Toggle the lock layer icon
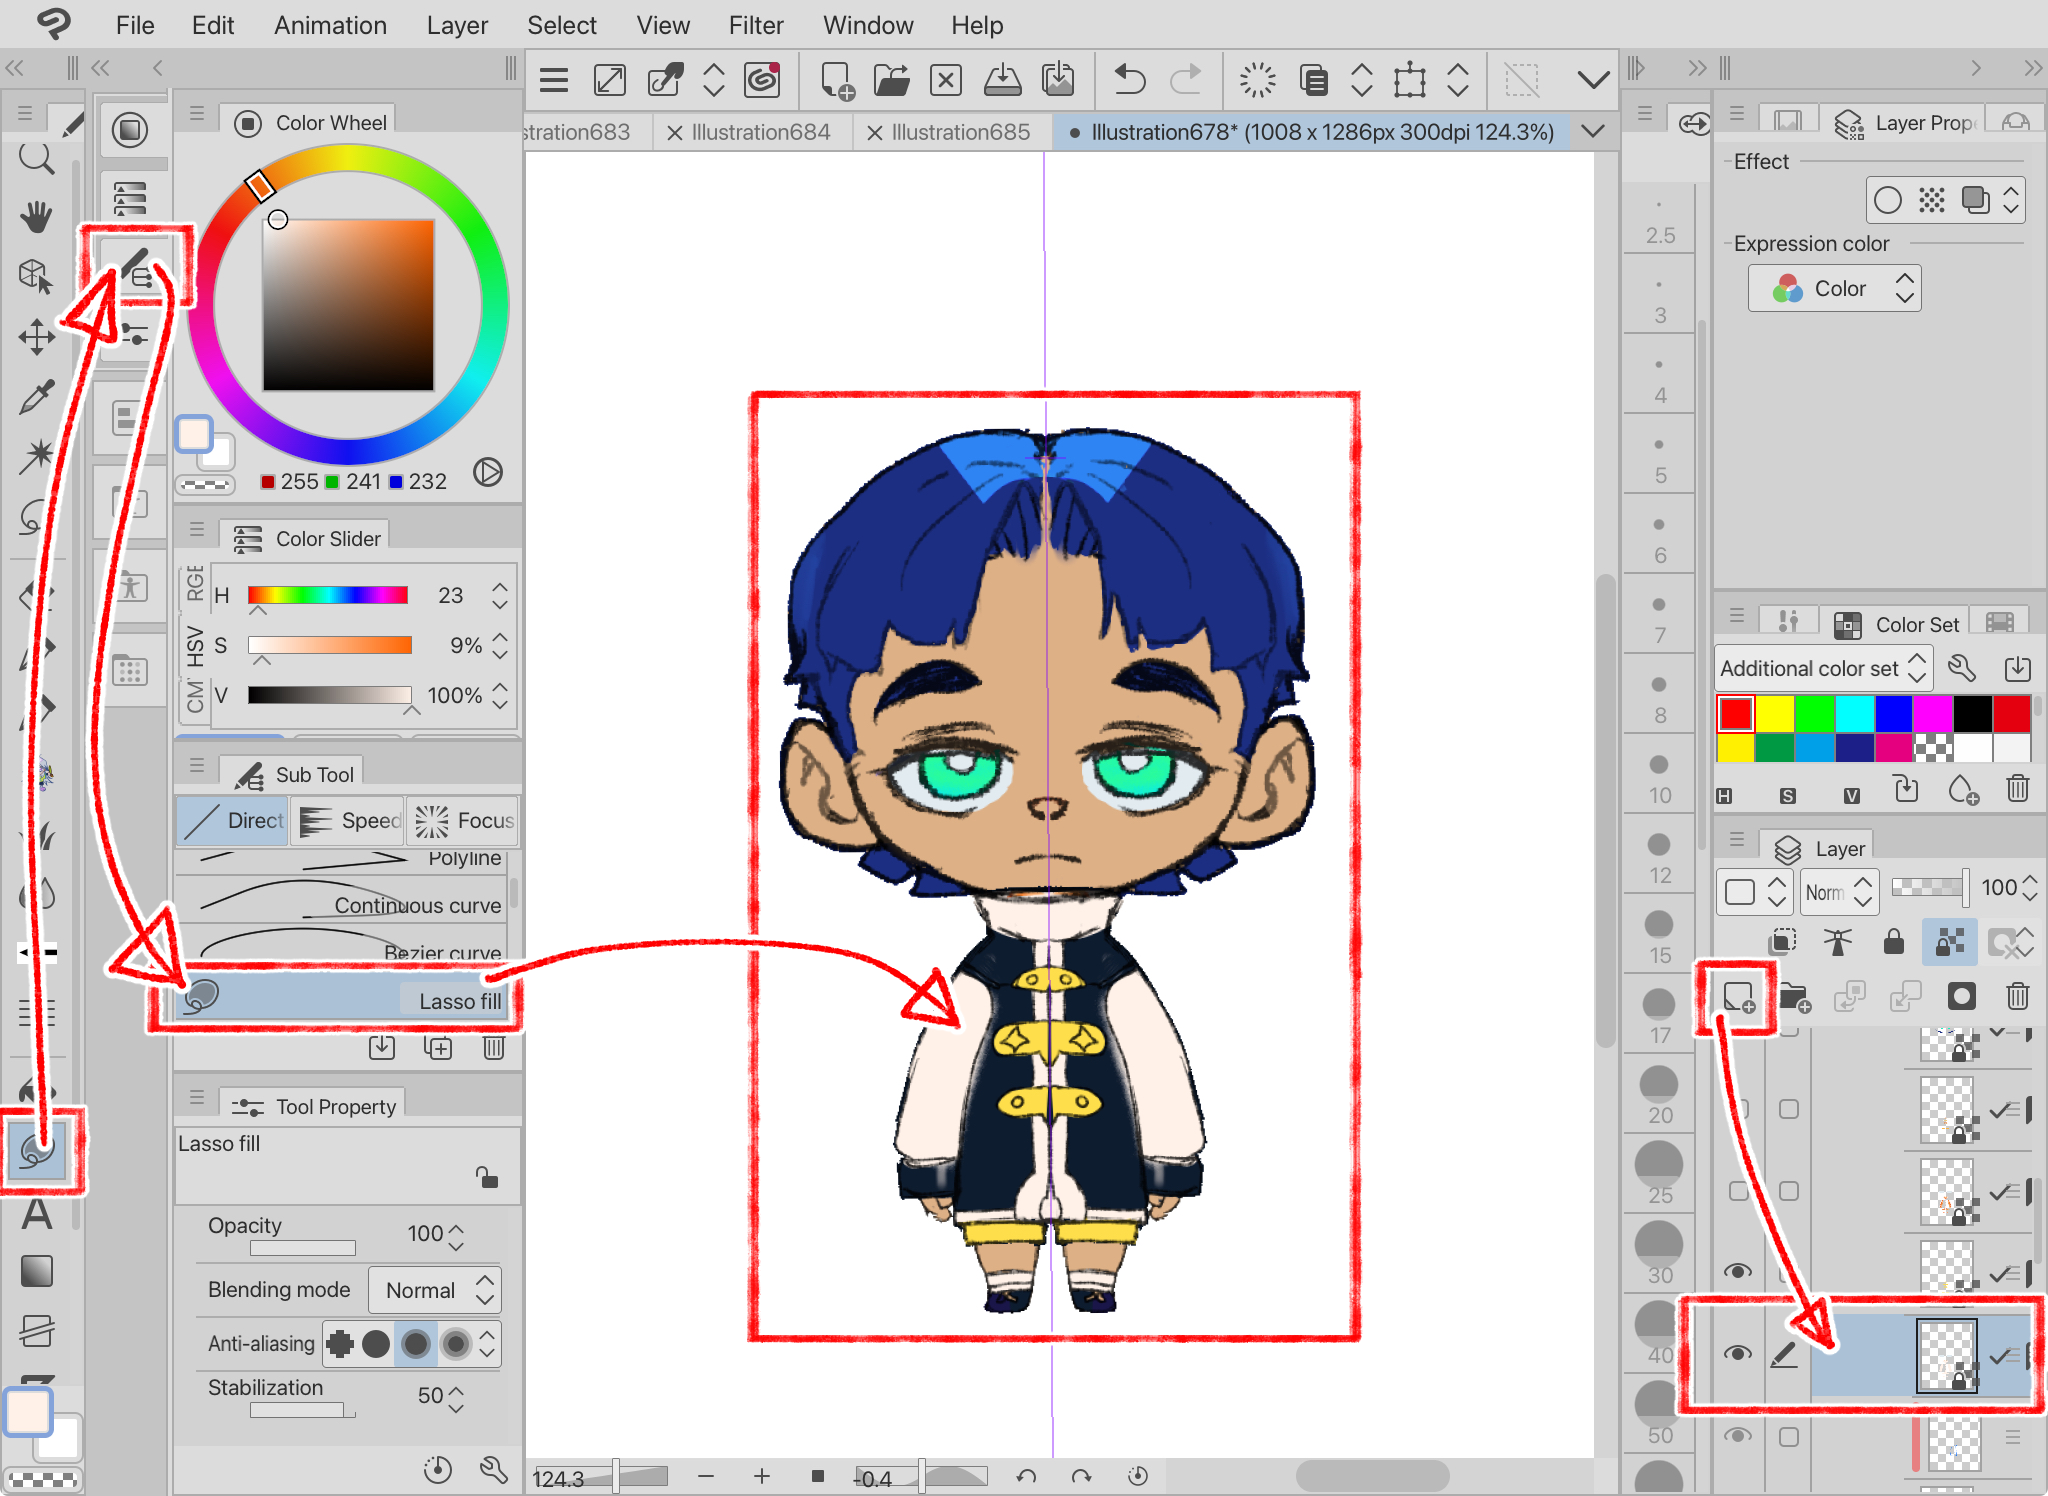This screenshot has height=1496, width=2048. [x=1893, y=942]
